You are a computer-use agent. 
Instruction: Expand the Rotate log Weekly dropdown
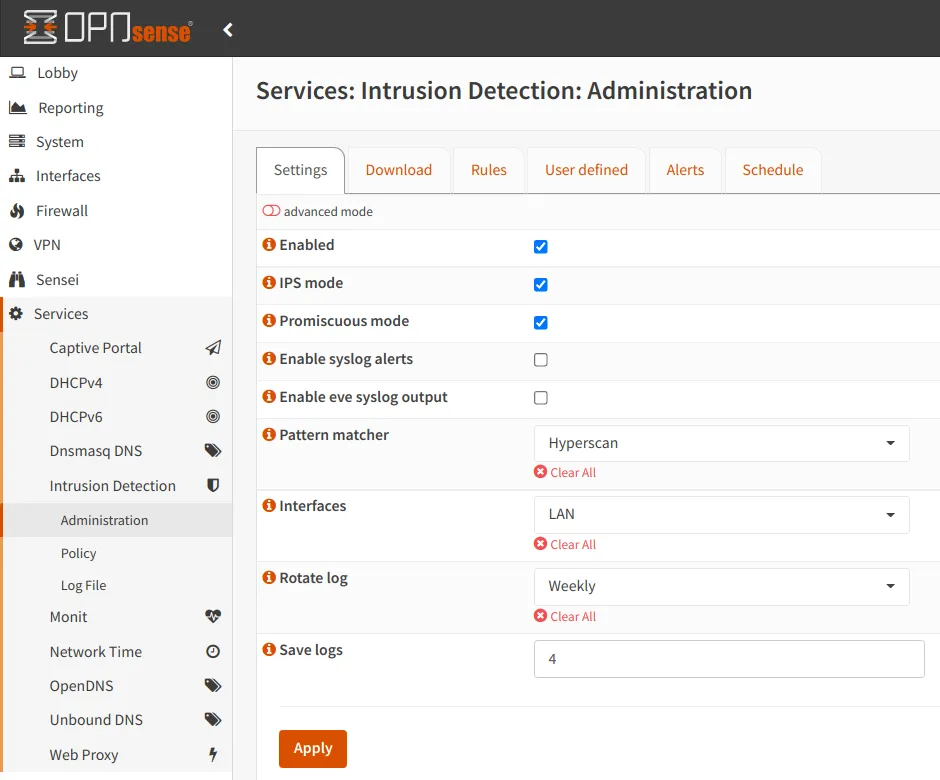(721, 587)
